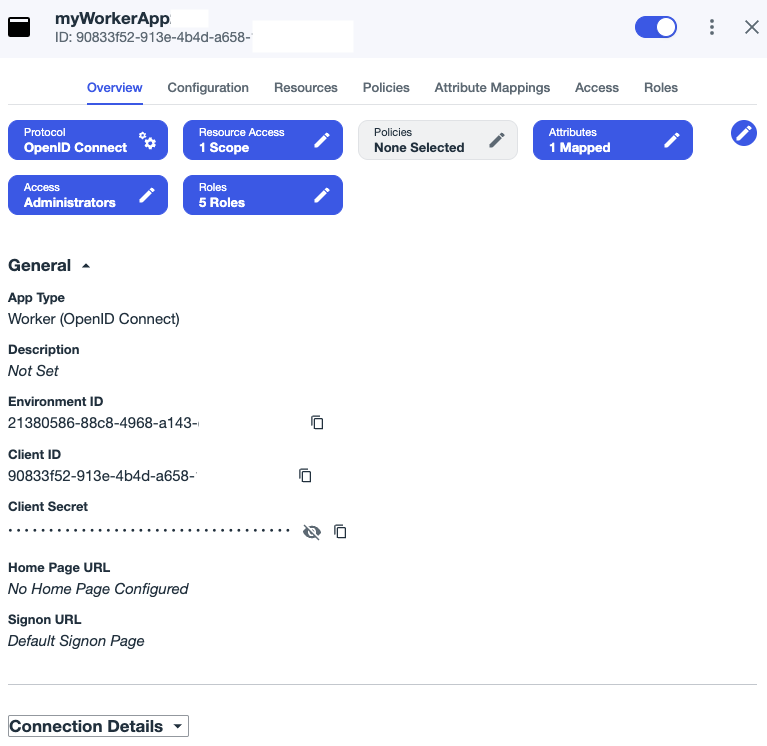This screenshot has height=746, width=767.
Task: Click pencil icon on Policies tile
Action: (497, 141)
